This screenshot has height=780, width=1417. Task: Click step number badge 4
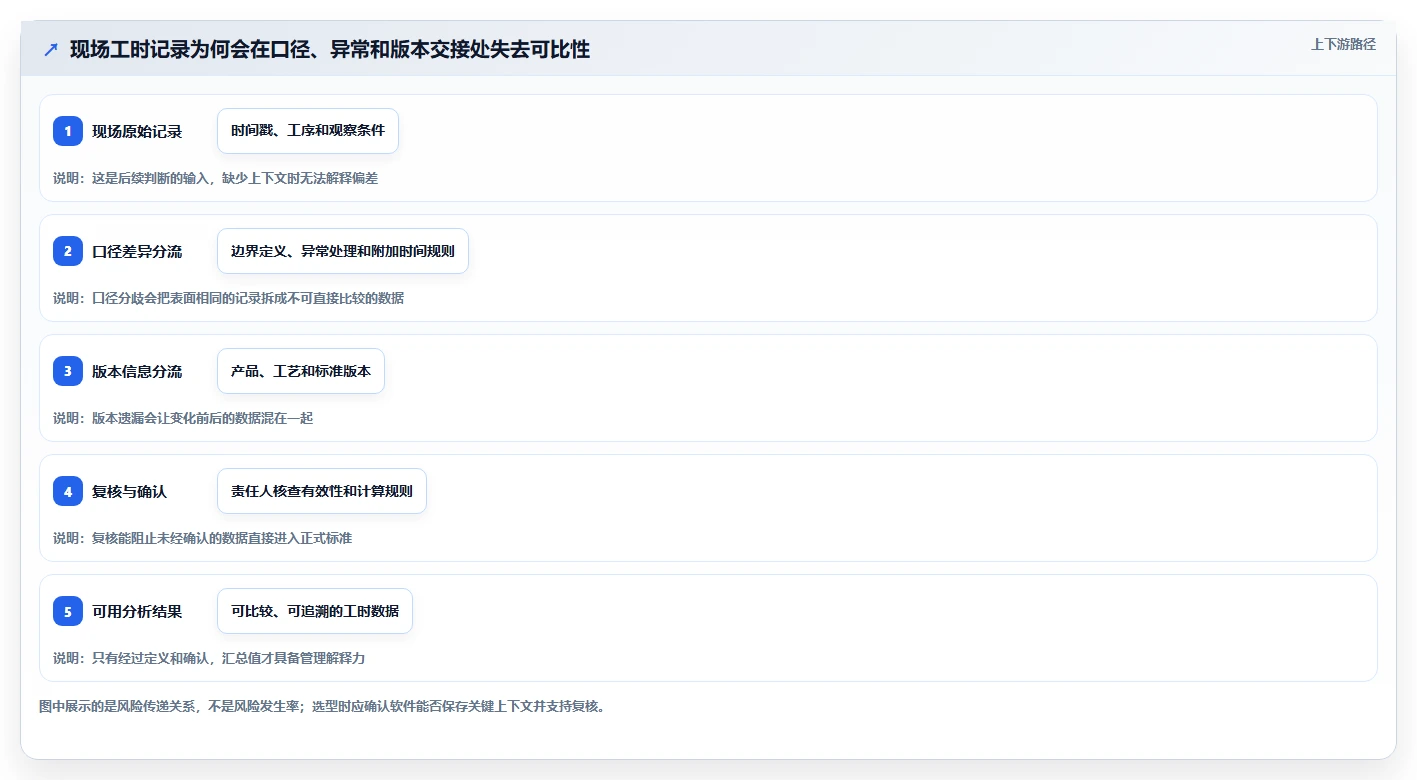[68, 491]
